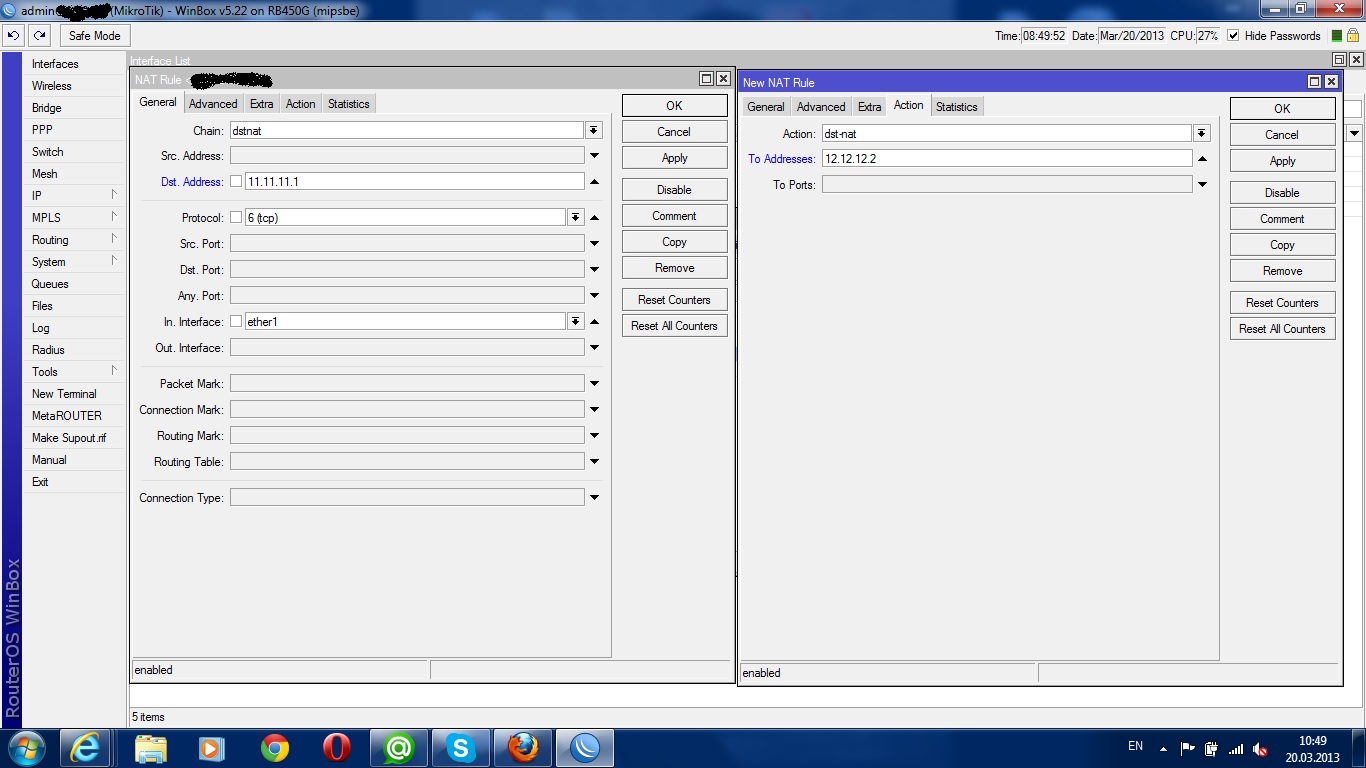This screenshot has width=1366, height=768.
Task: Open Statistics tab in New NAT Rule window
Action: pos(957,107)
